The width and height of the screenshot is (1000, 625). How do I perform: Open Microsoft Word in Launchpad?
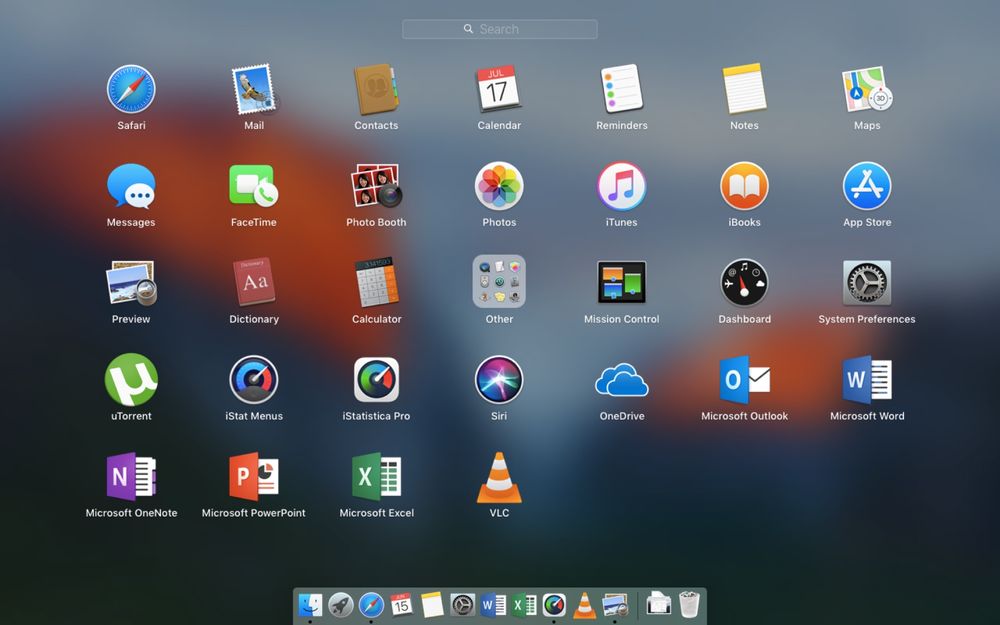(867, 380)
